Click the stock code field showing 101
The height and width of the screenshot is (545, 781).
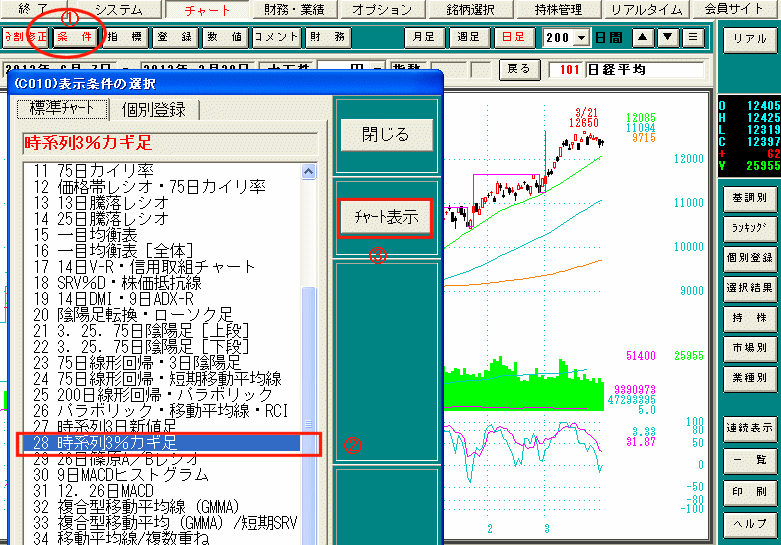click(566, 70)
